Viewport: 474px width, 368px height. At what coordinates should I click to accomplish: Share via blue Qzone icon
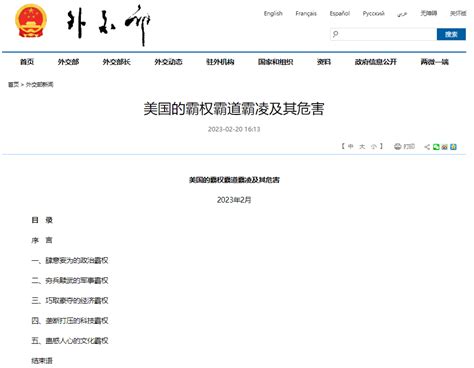[453, 147]
